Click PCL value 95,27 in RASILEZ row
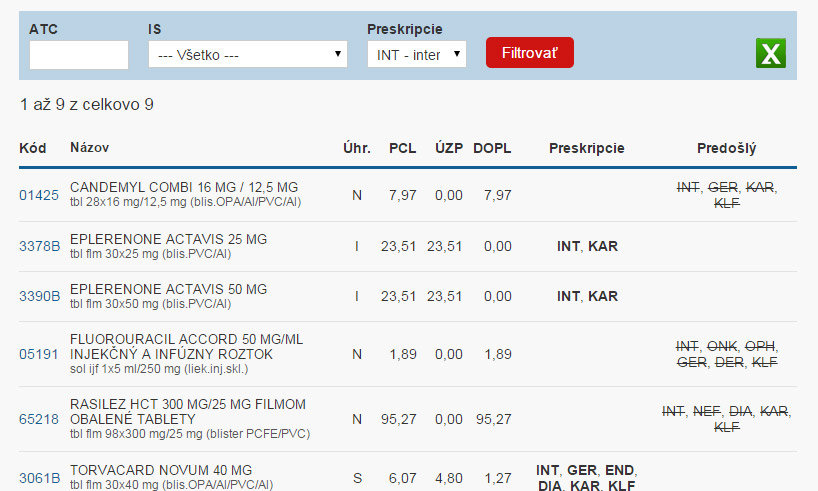 [399, 419]
